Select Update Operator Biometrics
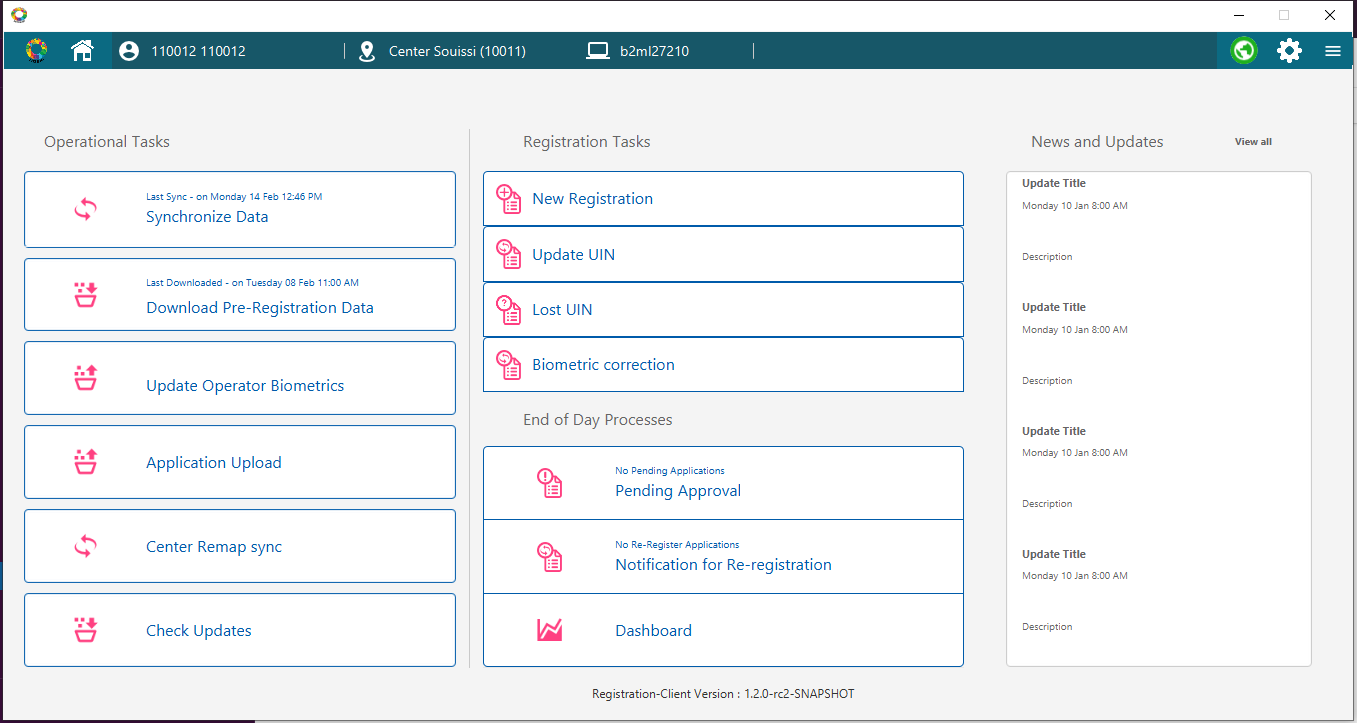 245,386
